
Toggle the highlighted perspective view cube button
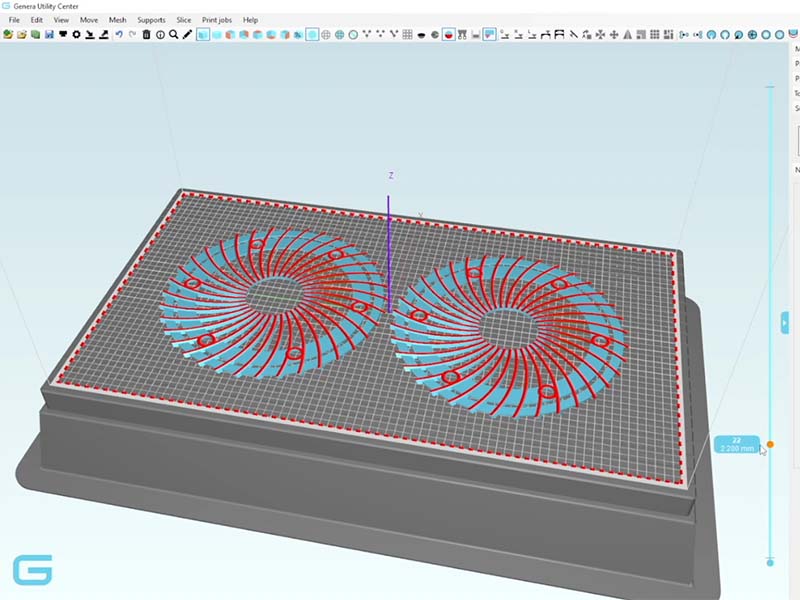[203, 34]
